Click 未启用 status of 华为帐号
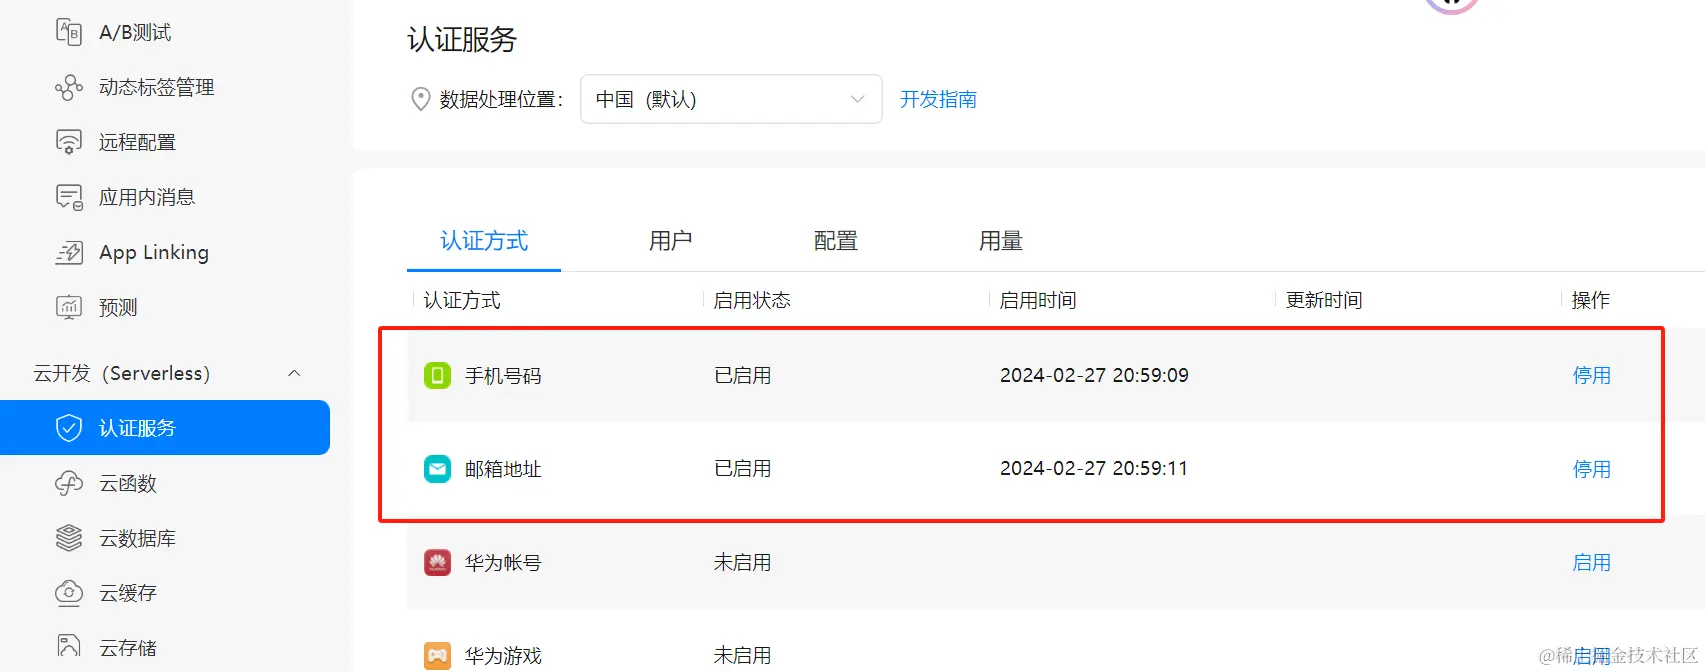1705x672 pixels. coord(742,562)
